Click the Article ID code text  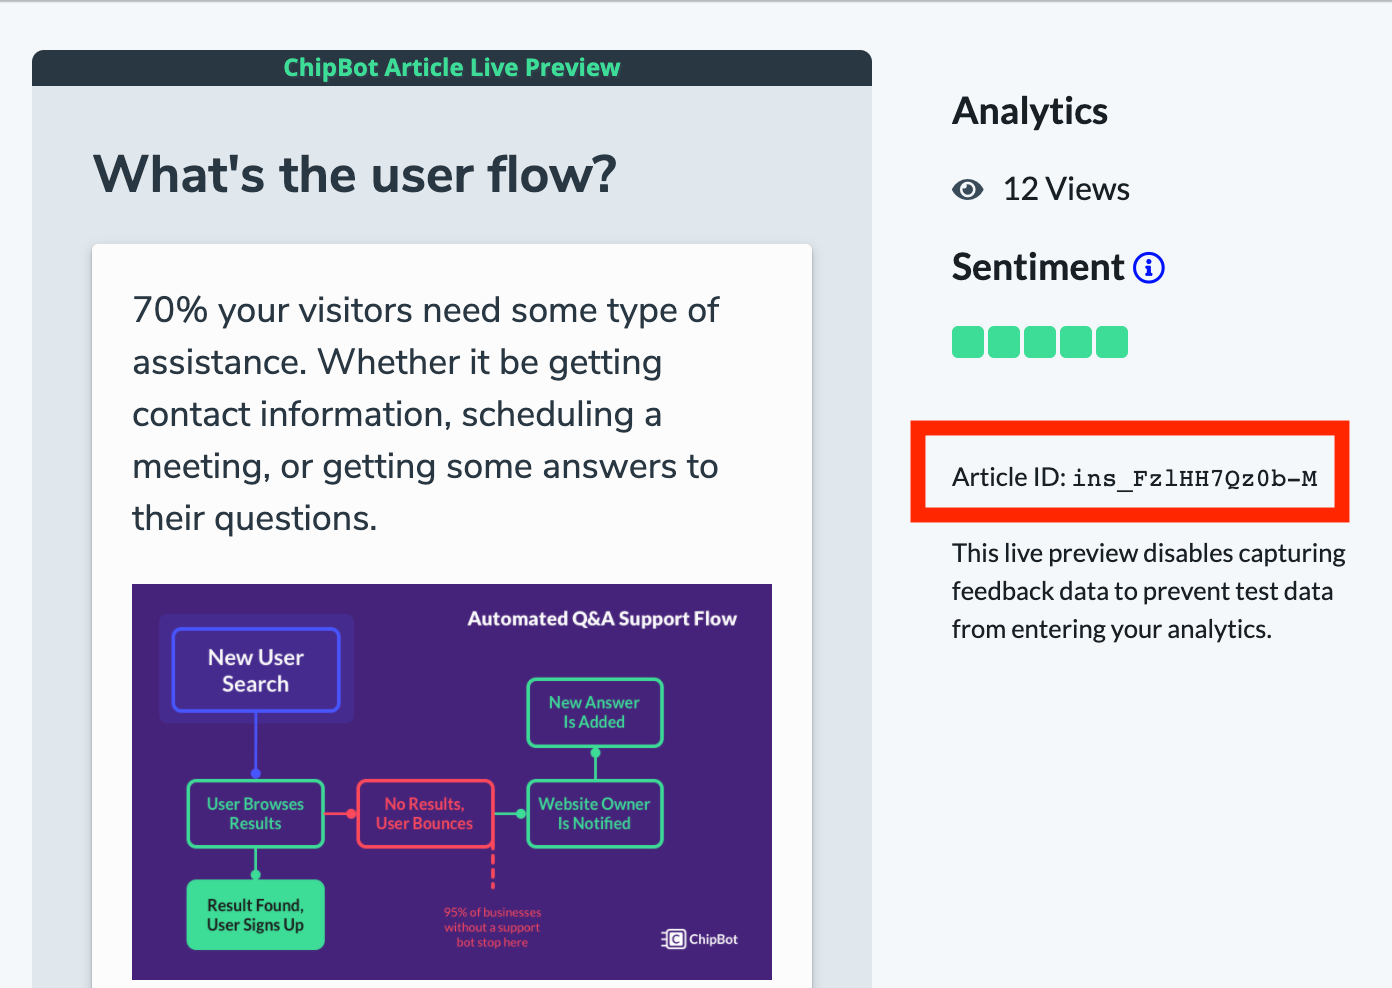(1194, 478)
